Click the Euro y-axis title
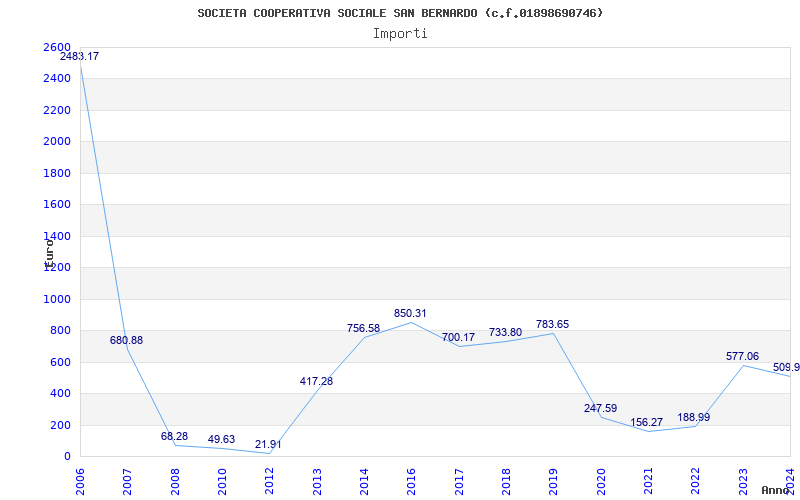The height and width of the screenshot is (500, 800). pyautogui.click(x=49, y=253)
